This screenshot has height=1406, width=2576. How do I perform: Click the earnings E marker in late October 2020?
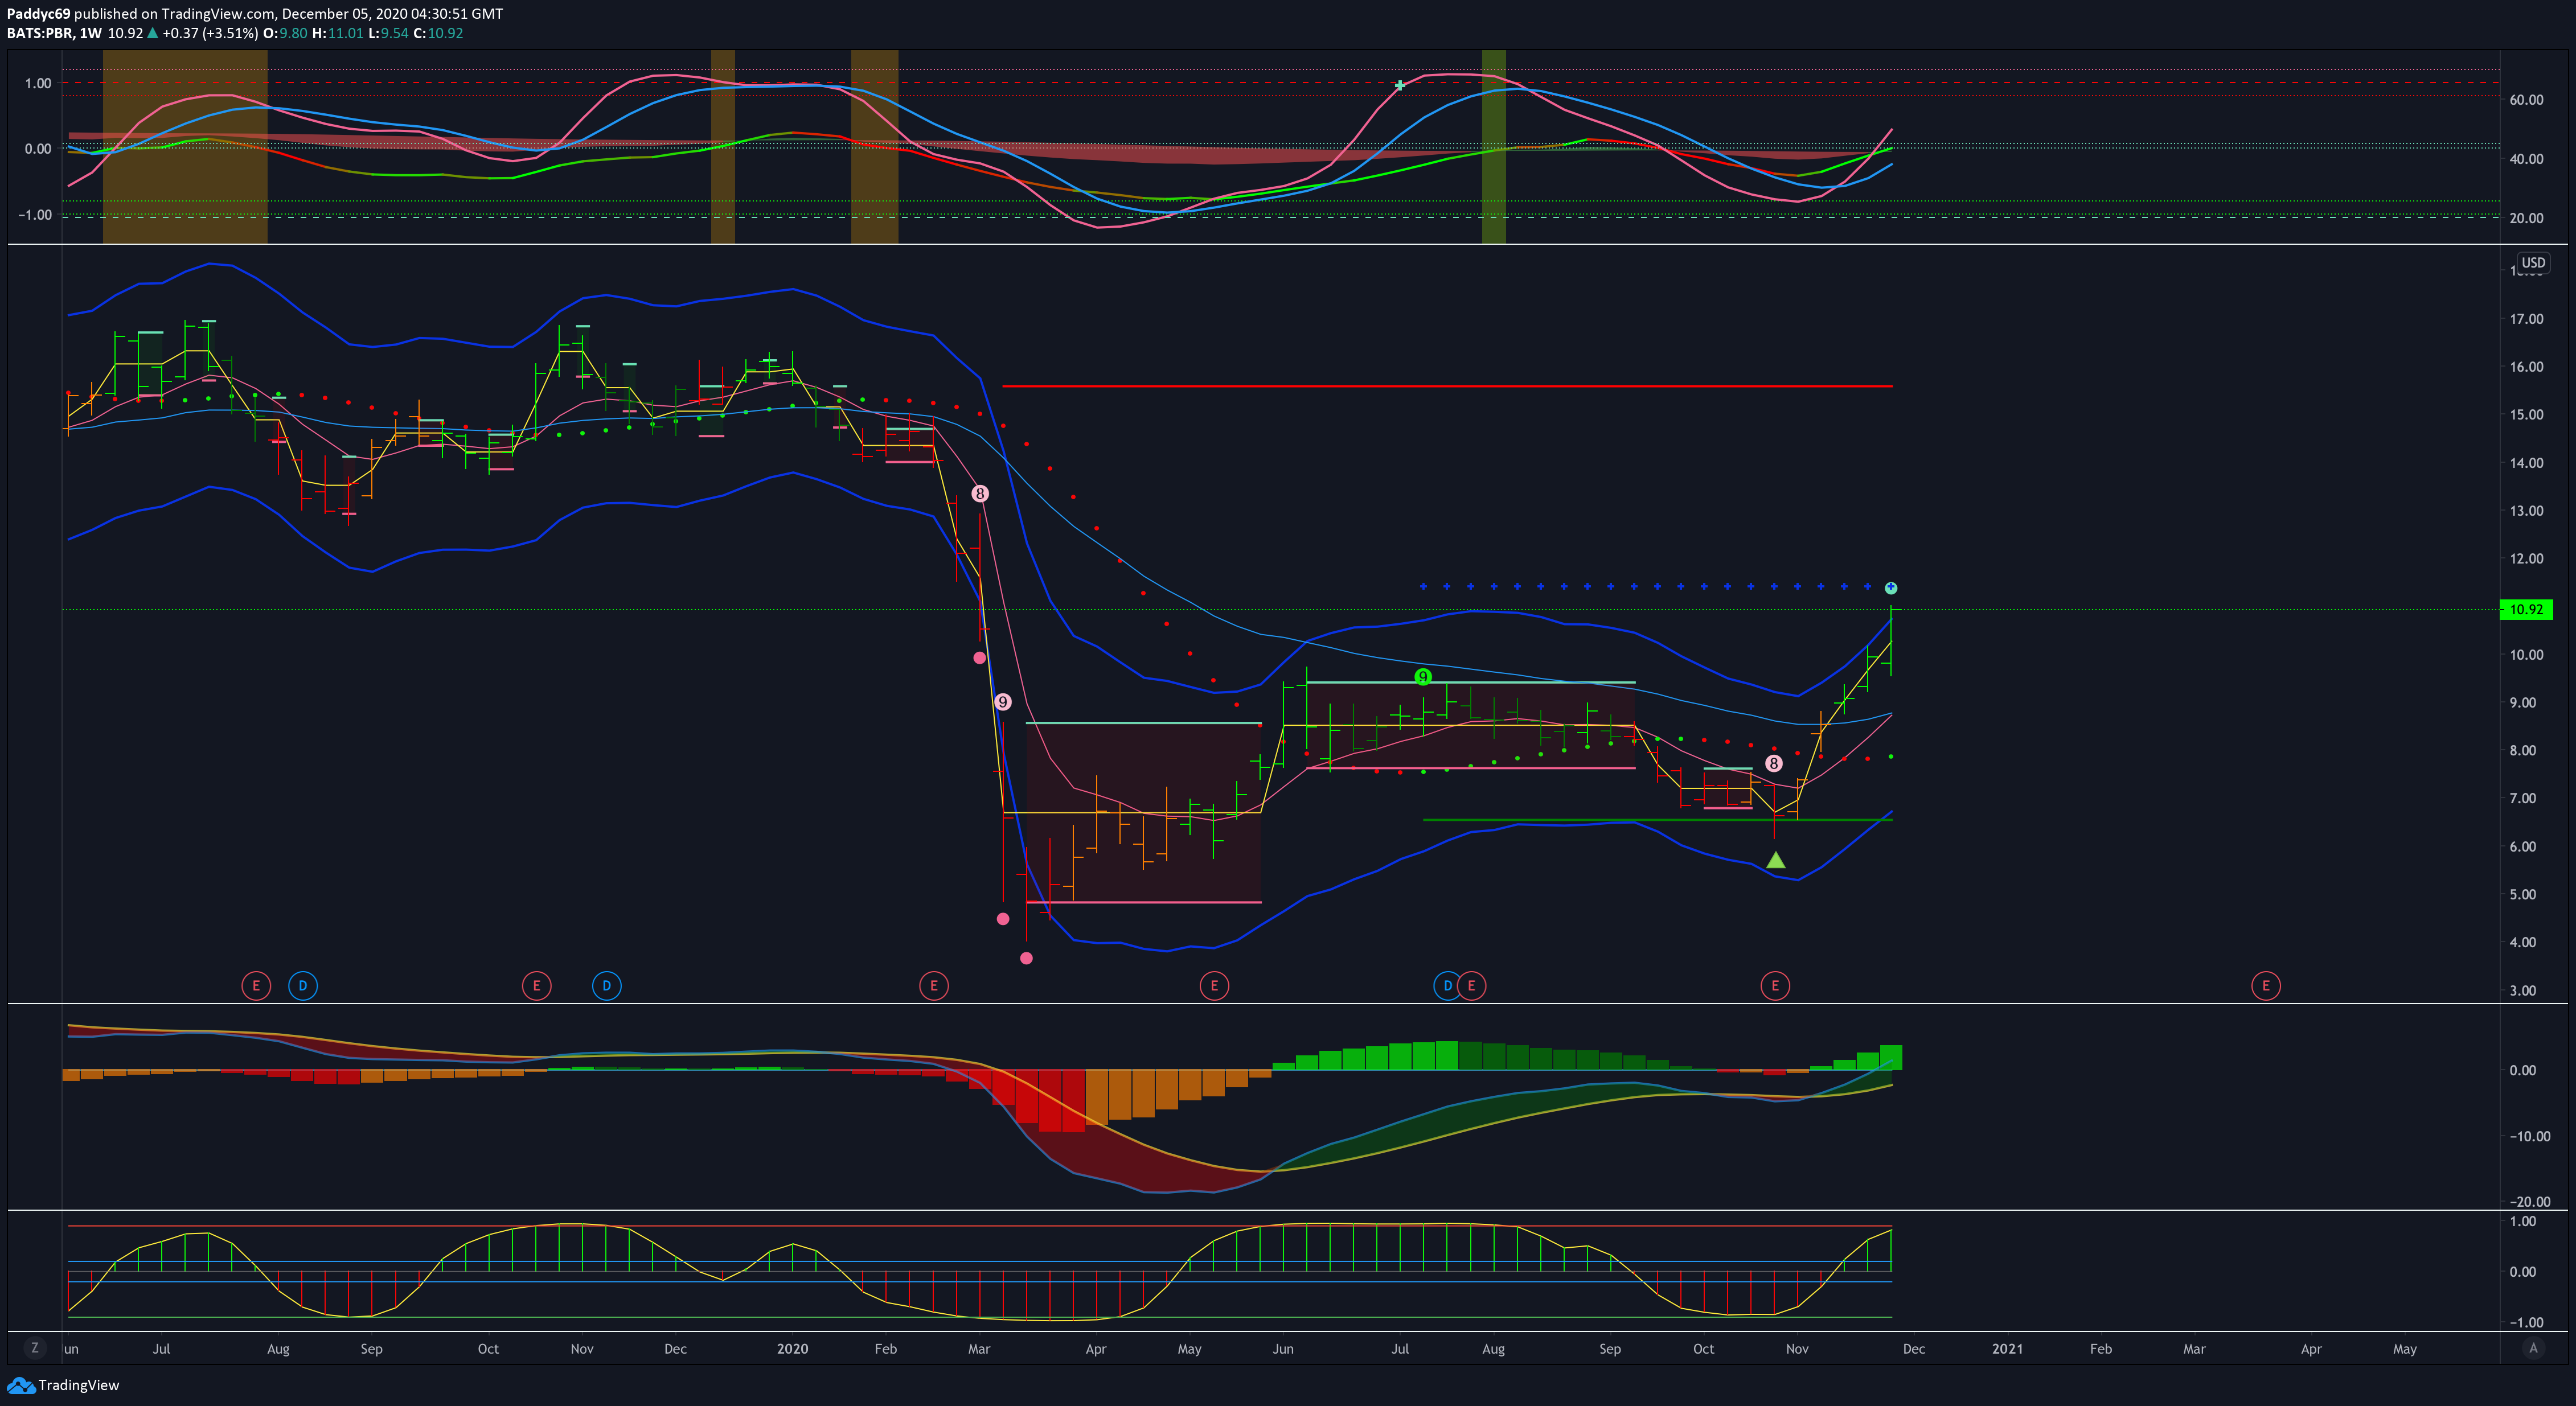1775,986
